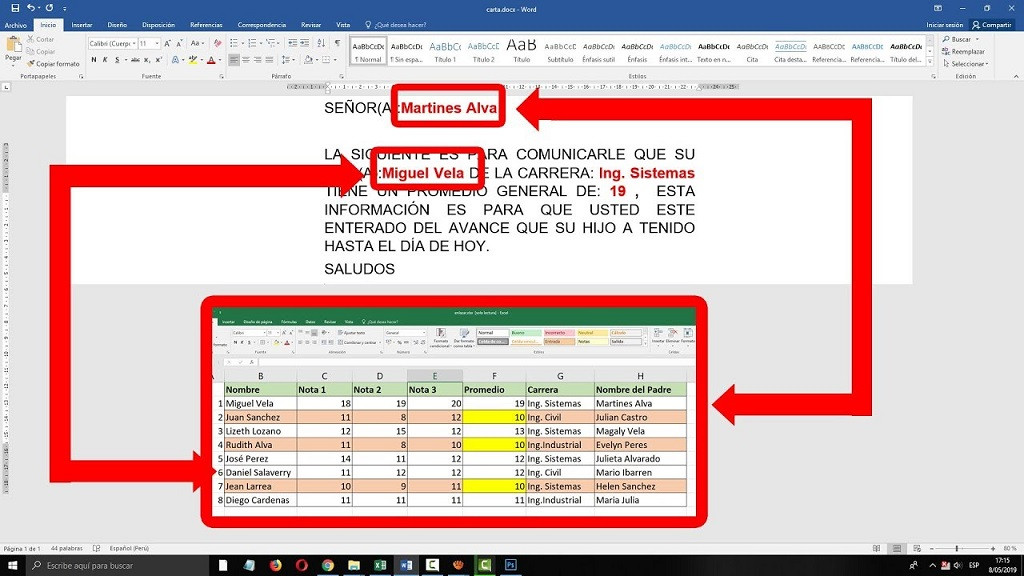Click Iniciar sesión in the title bar
1024x576 pixels.
(x=944, y=25)
